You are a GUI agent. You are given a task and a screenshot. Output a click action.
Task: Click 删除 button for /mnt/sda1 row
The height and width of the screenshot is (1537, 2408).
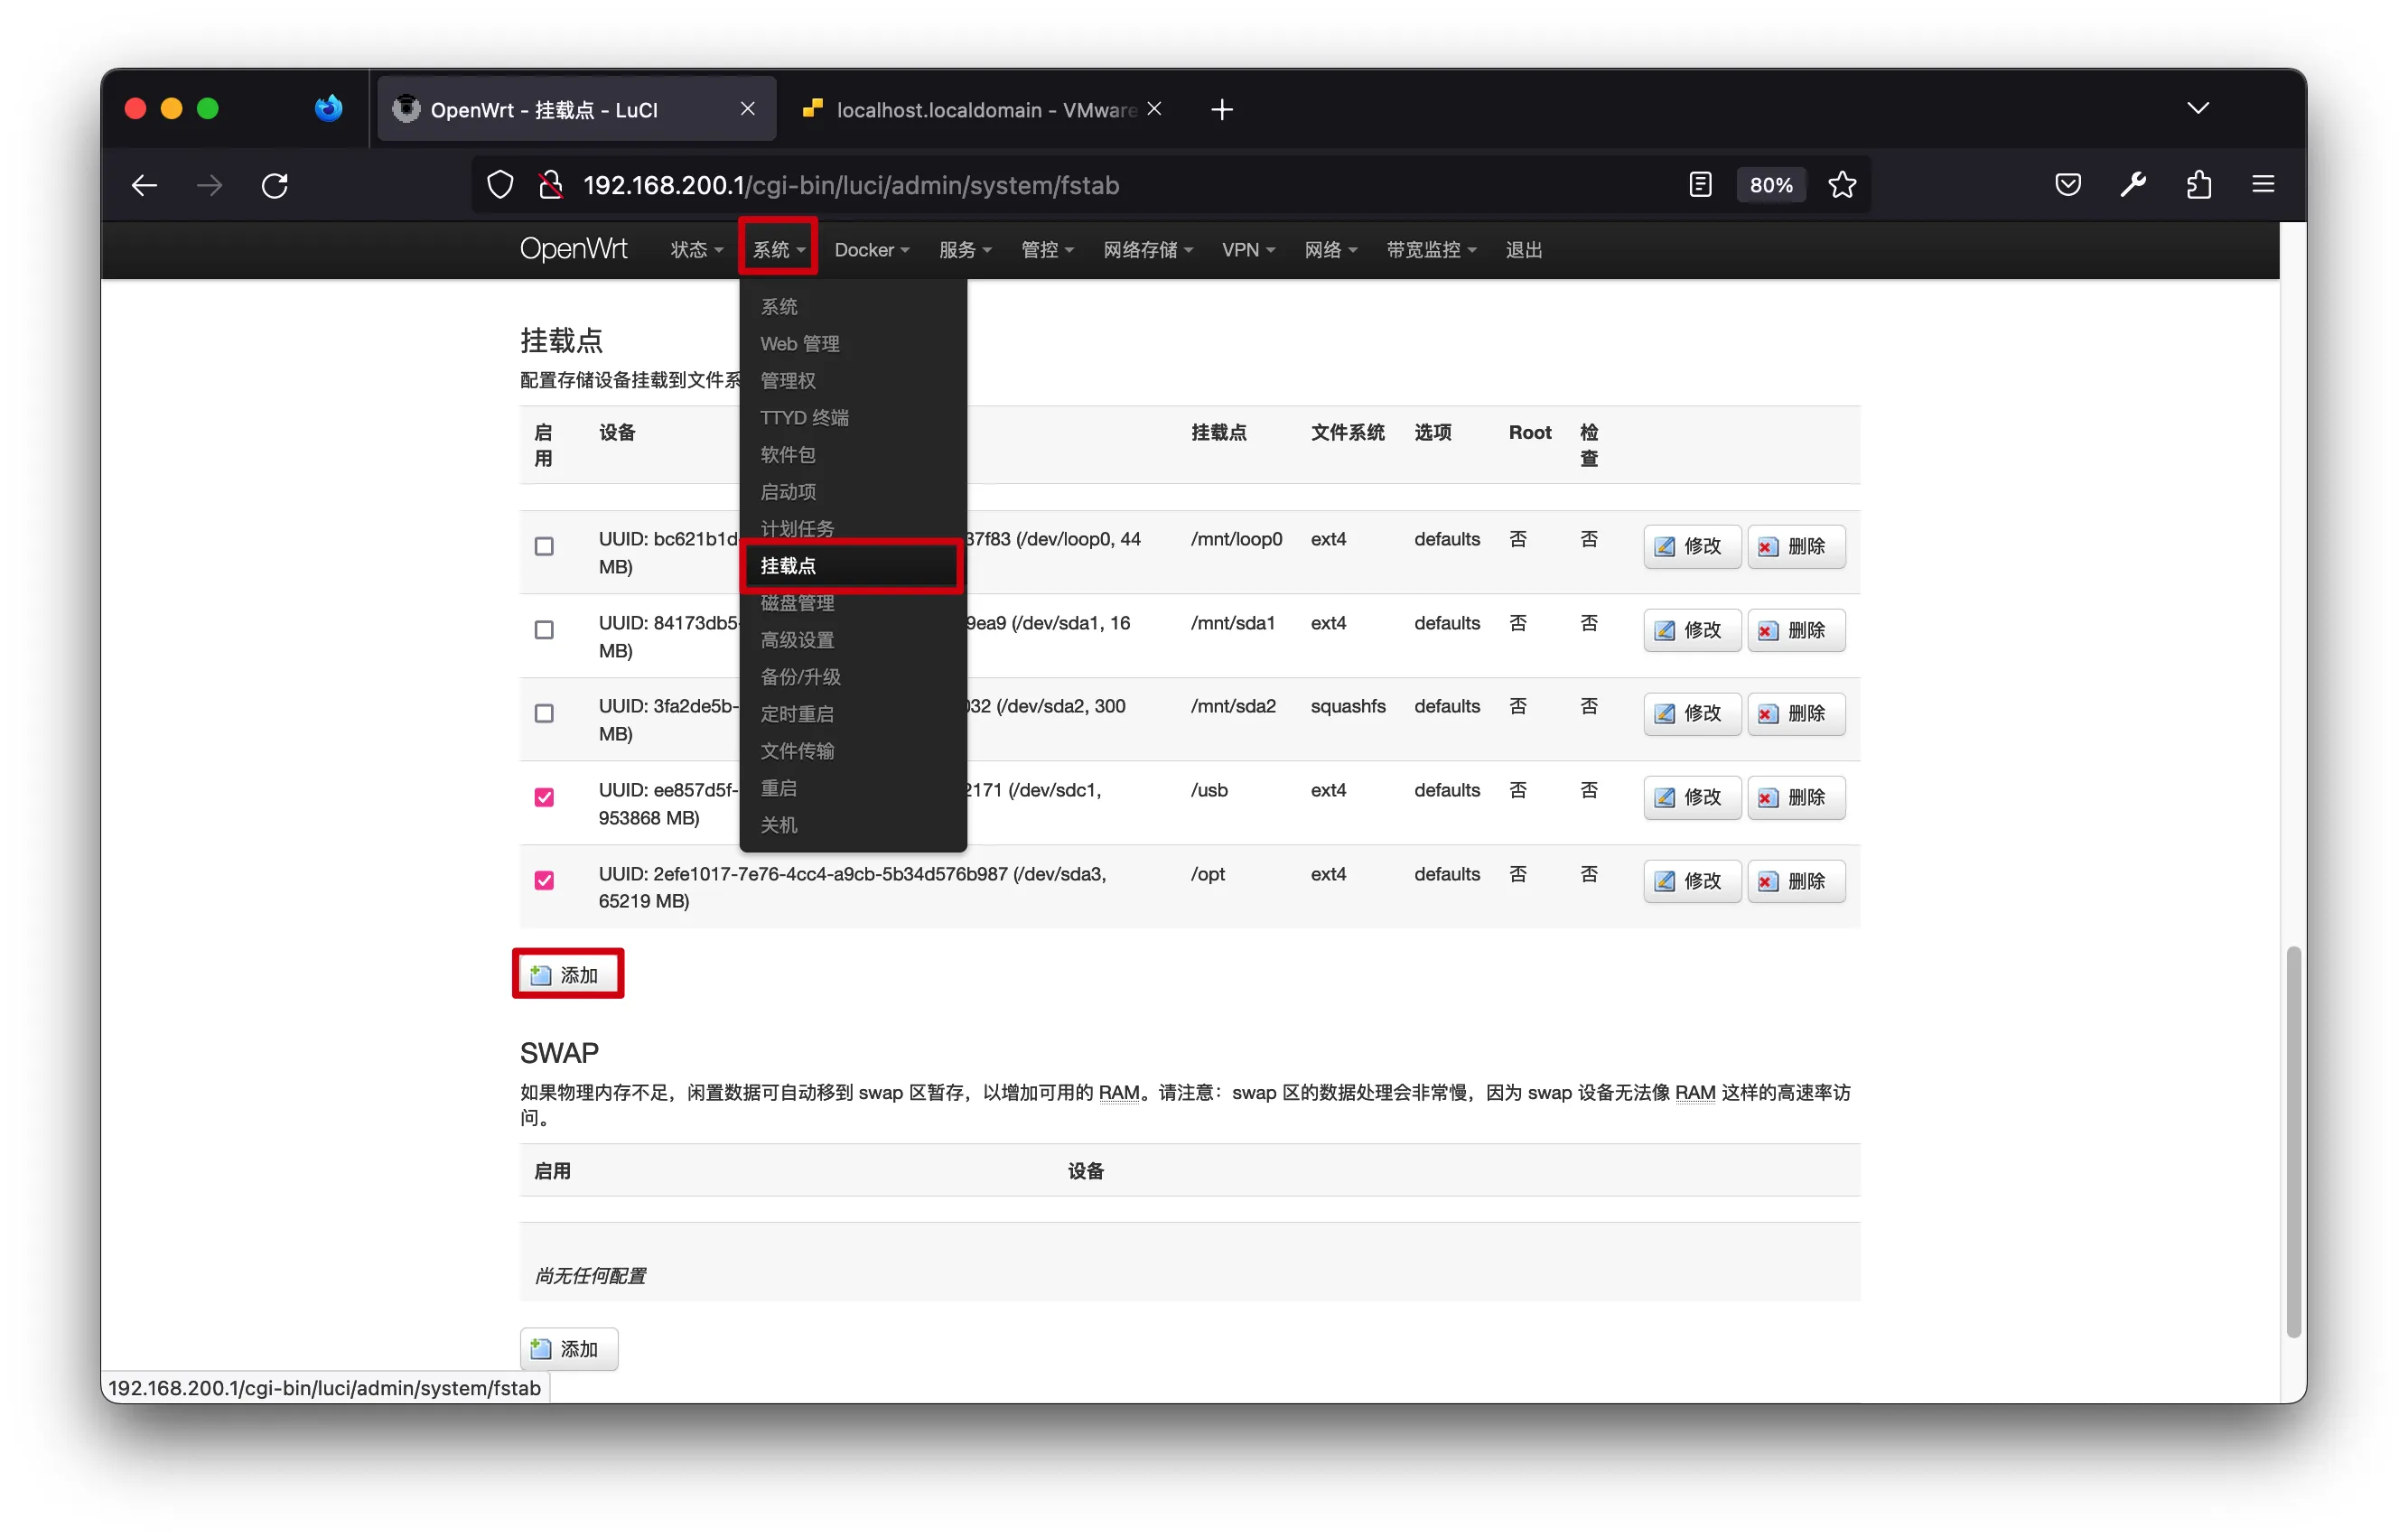click(1795, 630)
